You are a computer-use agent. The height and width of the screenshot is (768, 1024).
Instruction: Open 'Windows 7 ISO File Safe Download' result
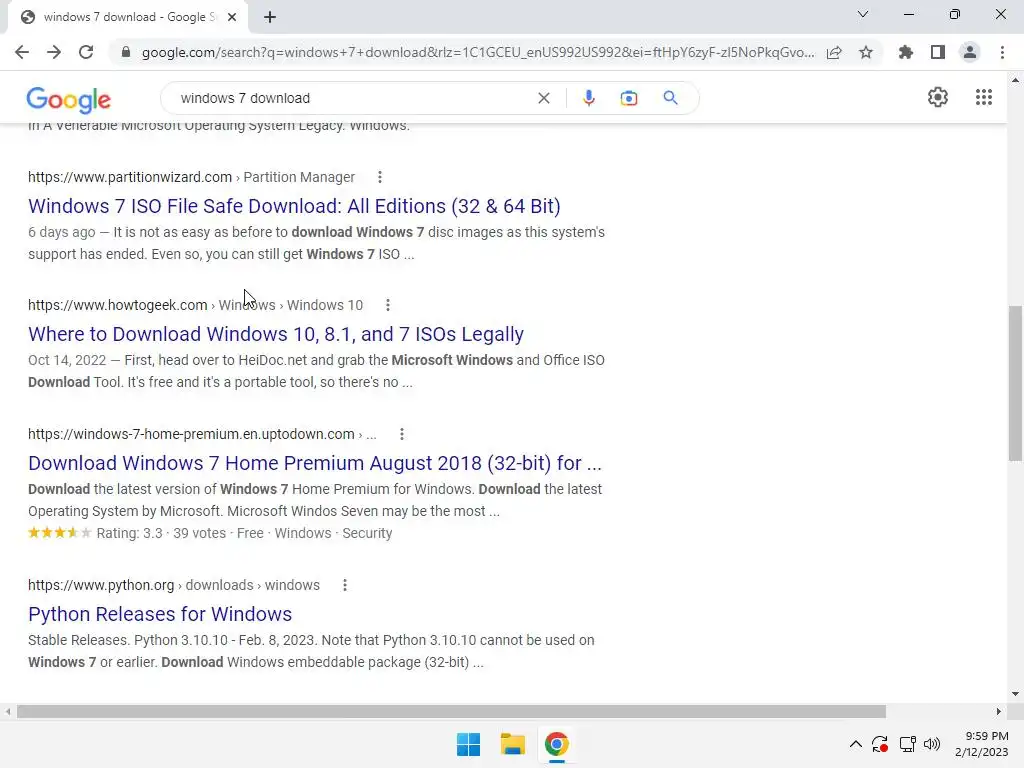click(294, 206)
